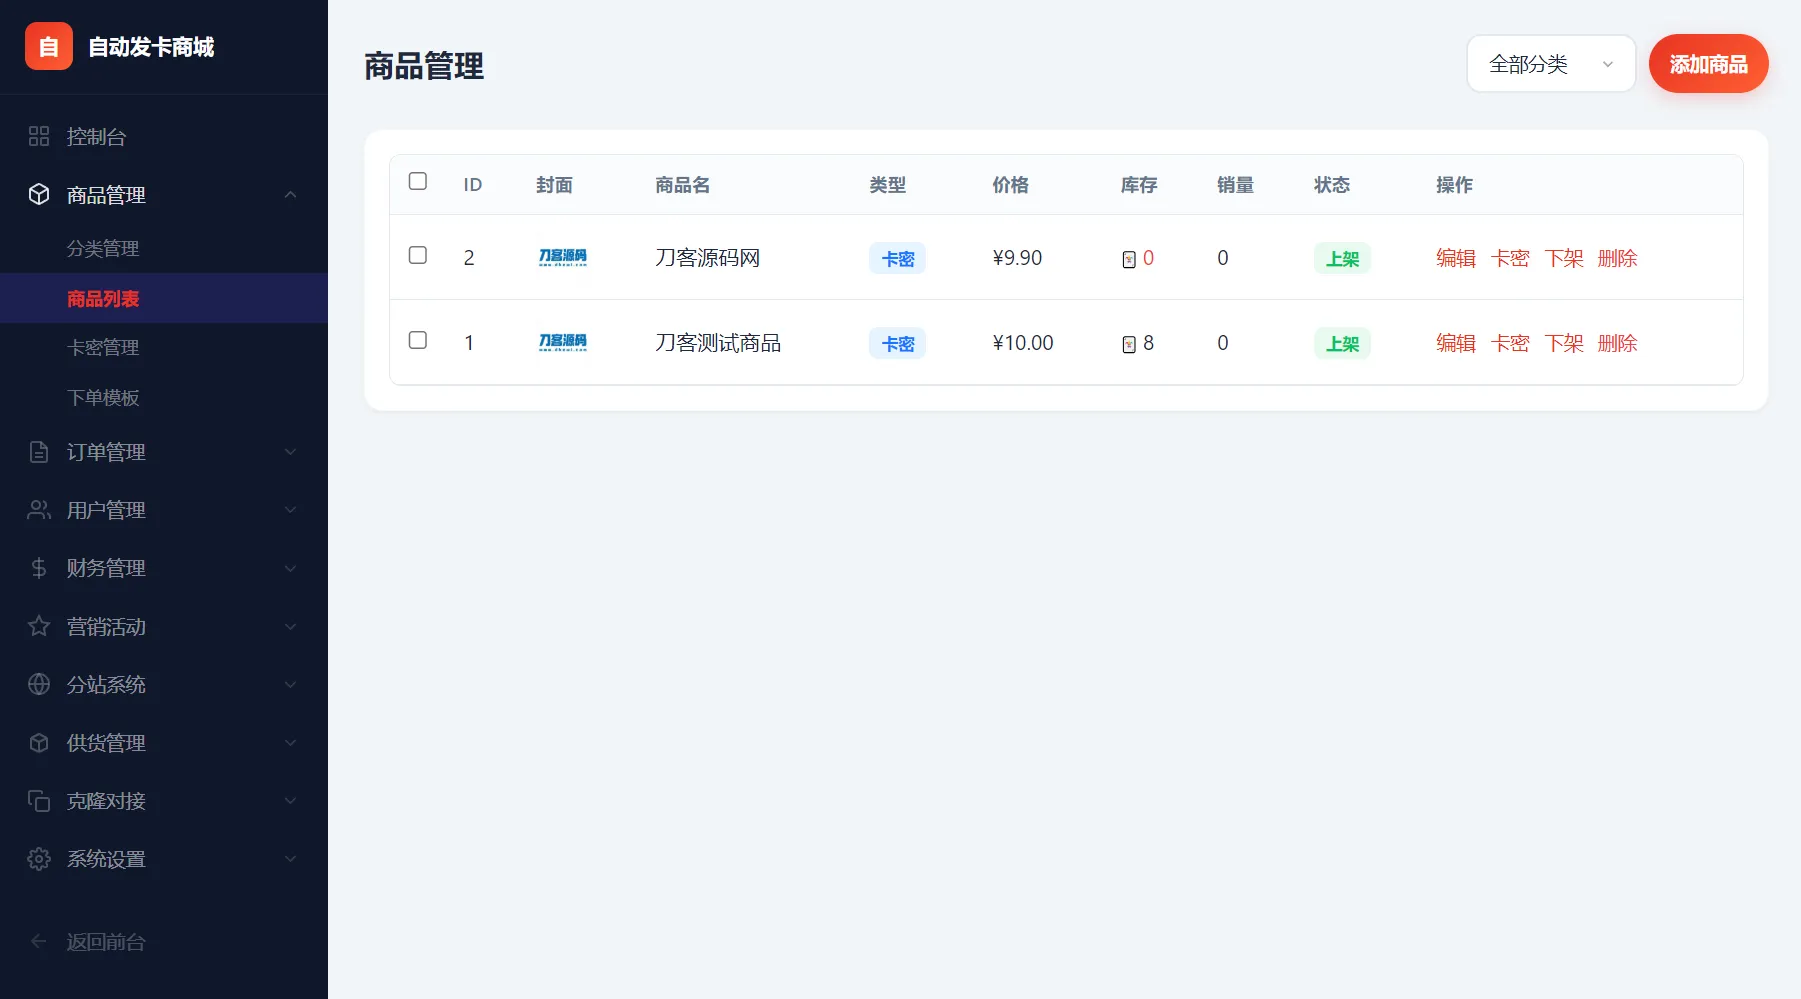Check the checkbox for product ID 2
The image size is (1801, 999).
pyautogui.click(x=418, y=256)
